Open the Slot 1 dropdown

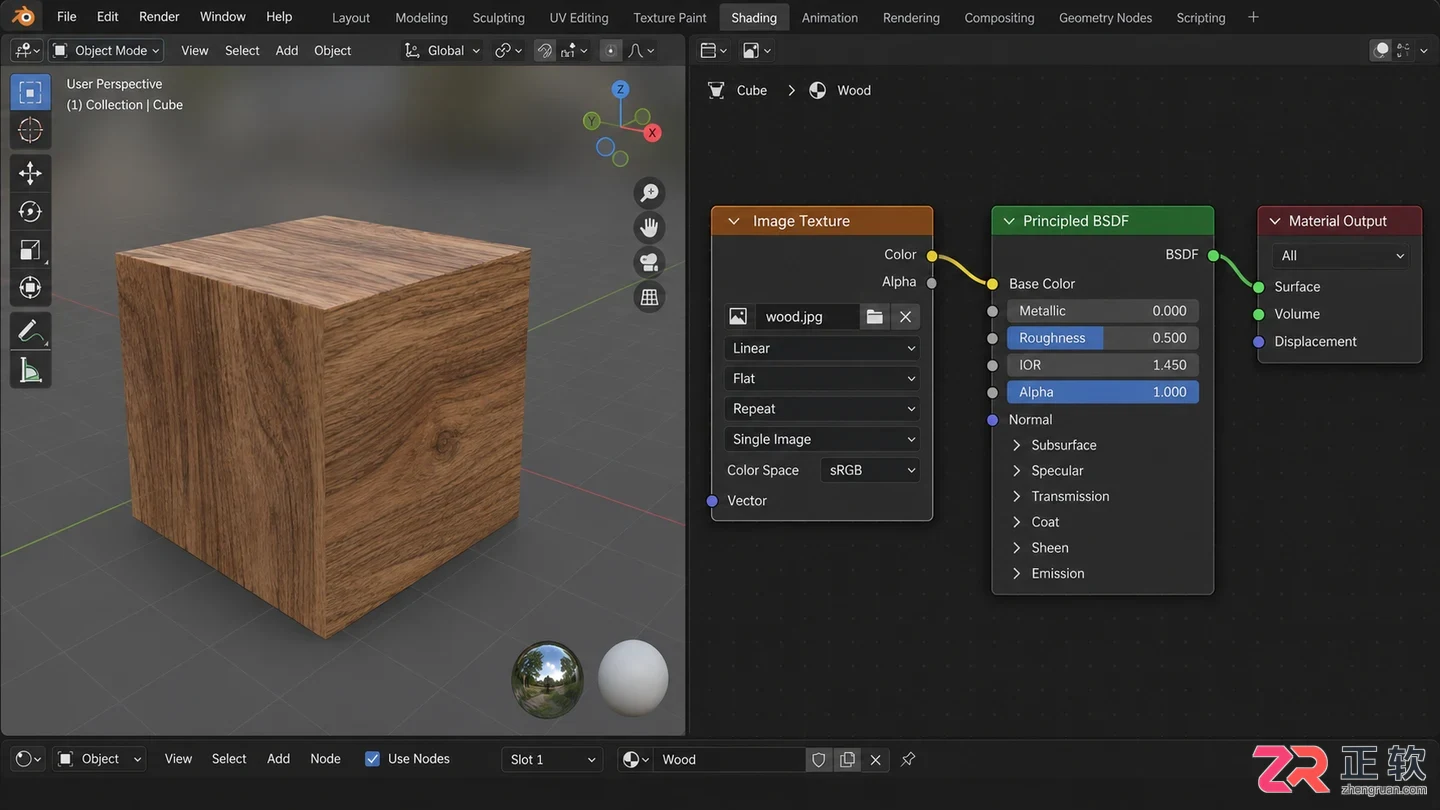pos(552,759)
